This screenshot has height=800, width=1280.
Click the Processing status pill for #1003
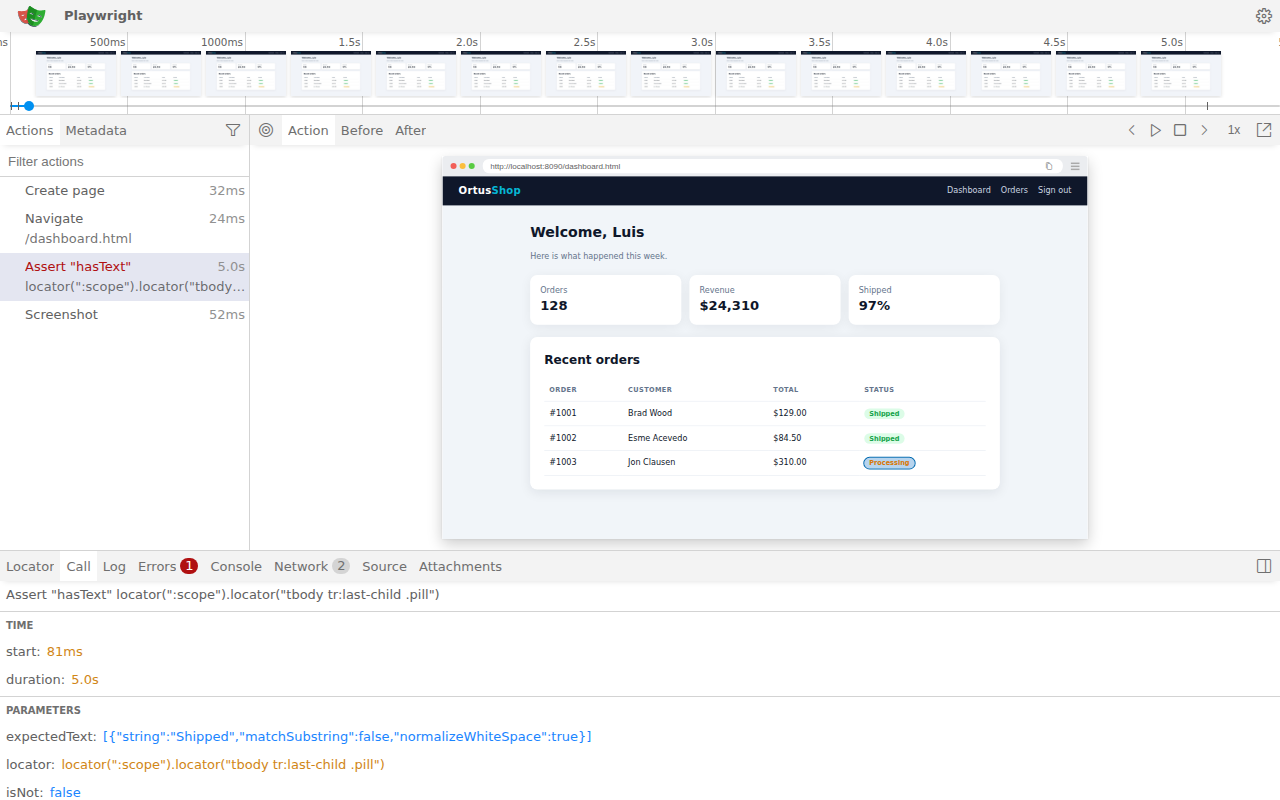(889, 463)
